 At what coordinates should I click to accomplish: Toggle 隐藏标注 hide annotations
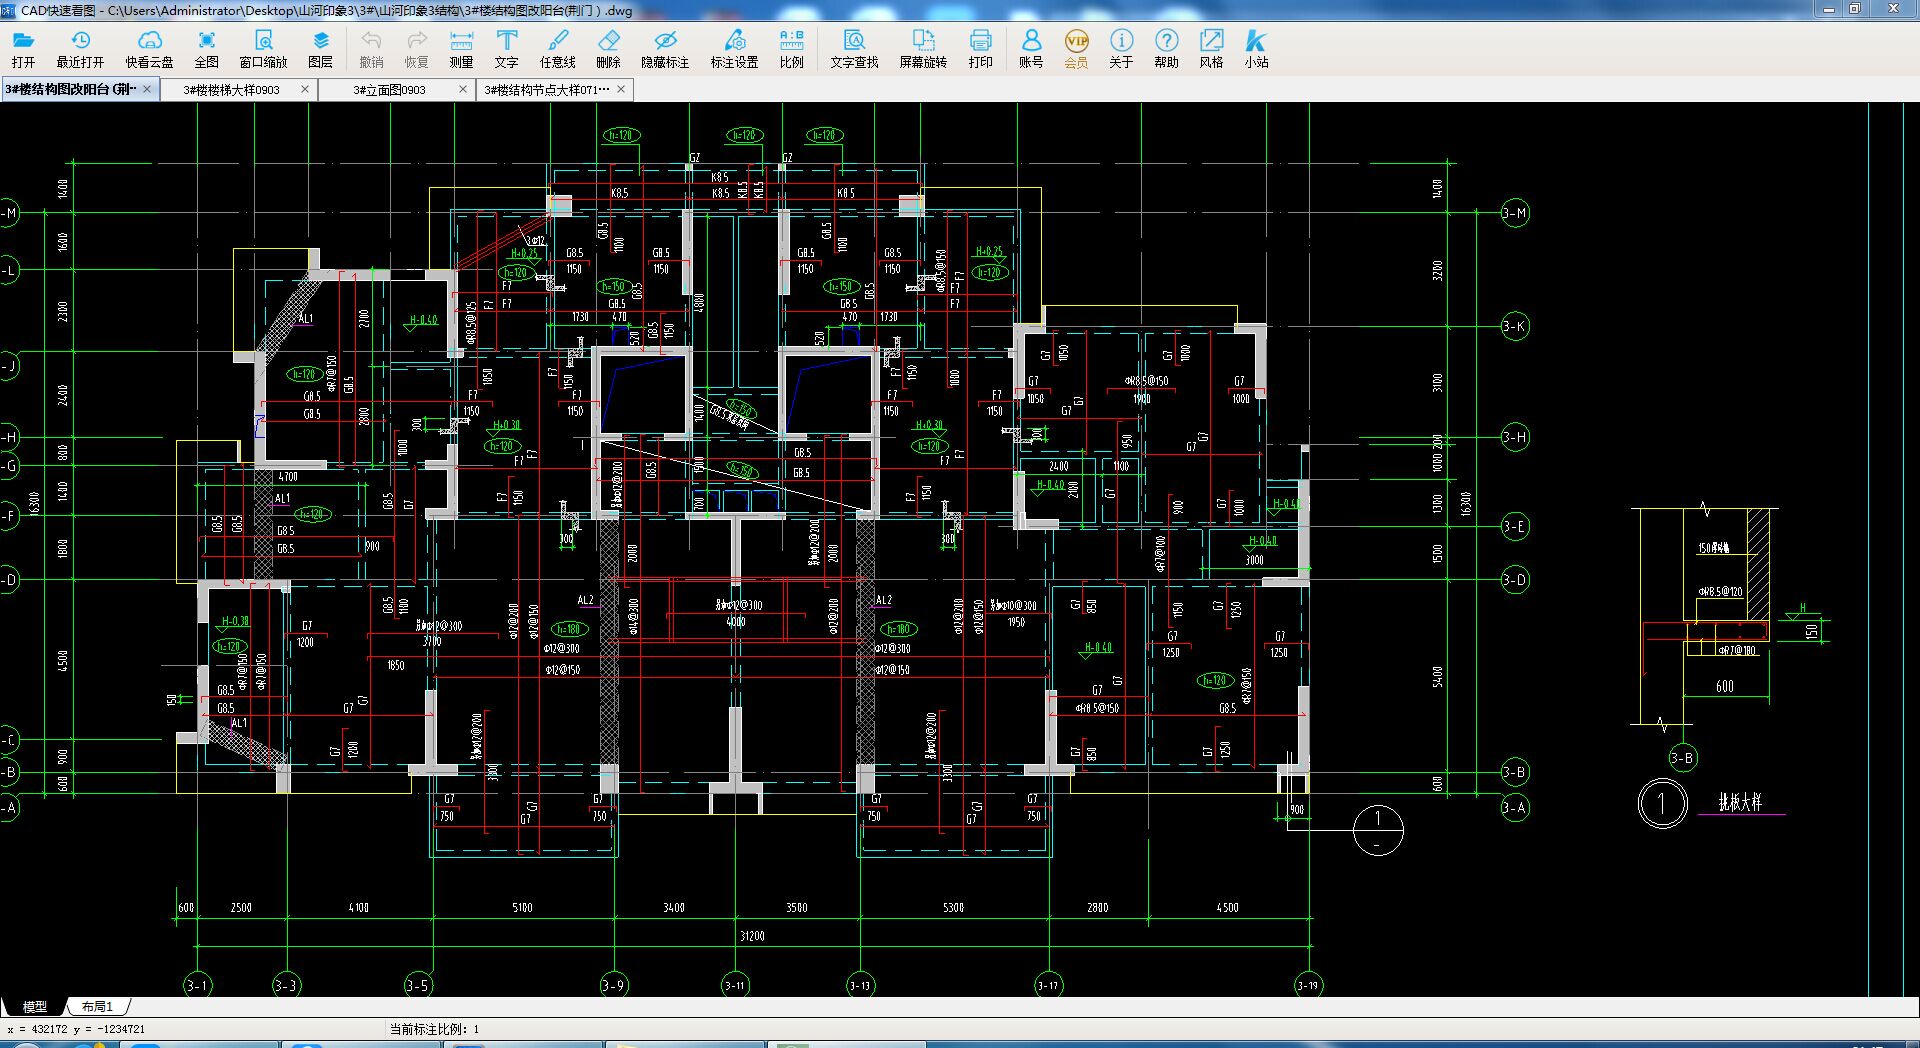click(665, 48)
